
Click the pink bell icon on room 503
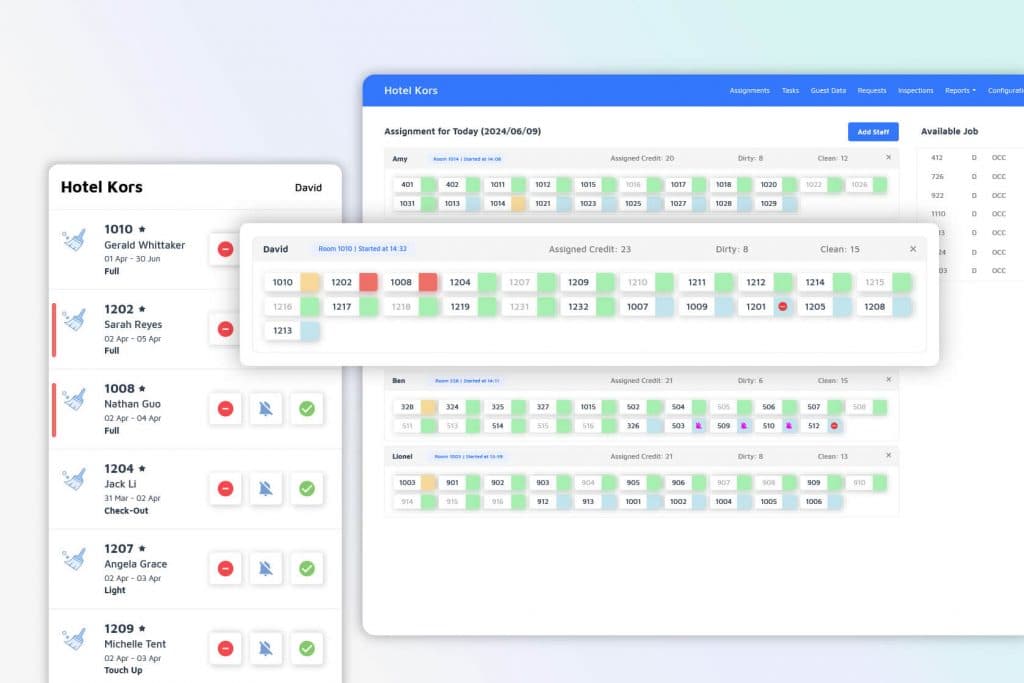(698, 425)
